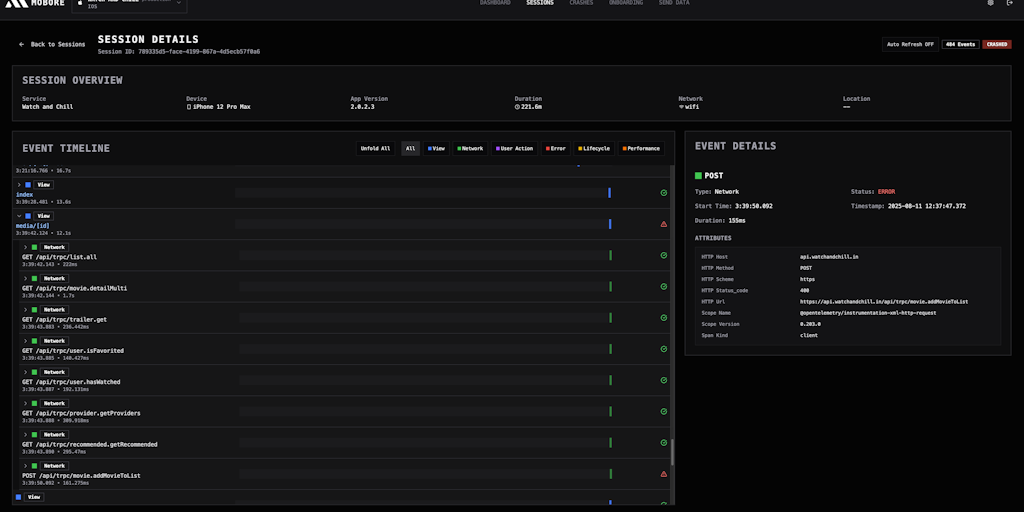This screenshot has height=512, width=1024.
Task: Switch to the Crashes tab
Action: tap(581, 3)
